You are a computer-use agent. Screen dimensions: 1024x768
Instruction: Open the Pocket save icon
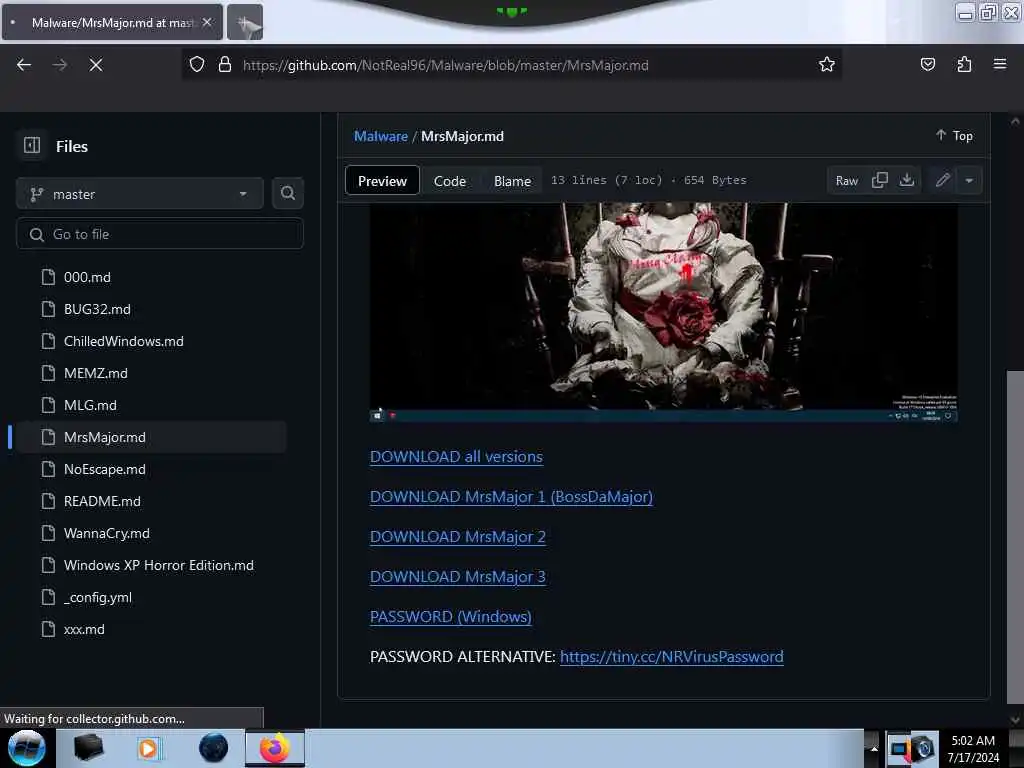pos(927,64)
